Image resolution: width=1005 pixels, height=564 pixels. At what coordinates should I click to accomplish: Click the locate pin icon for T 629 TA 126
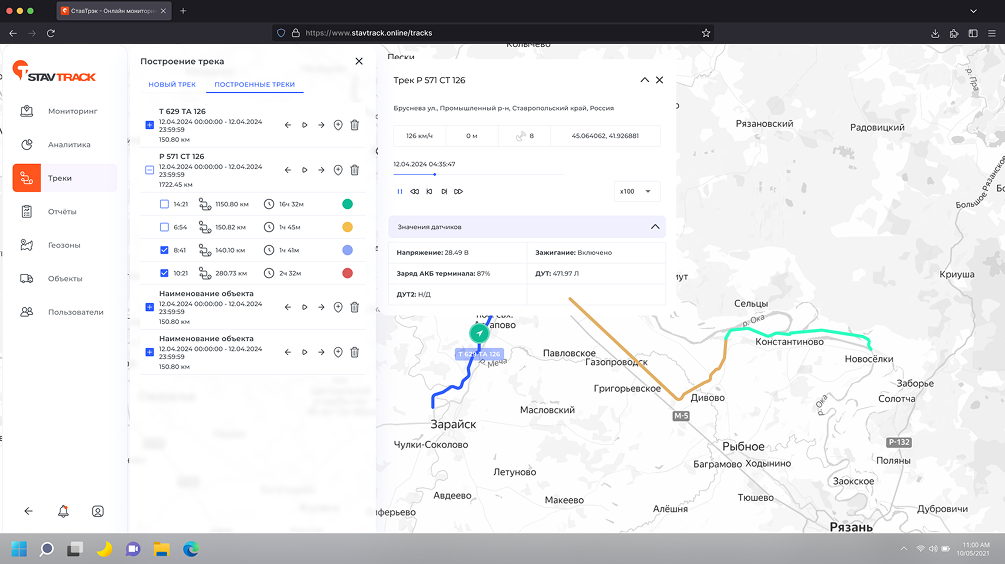tap(338, 125)
